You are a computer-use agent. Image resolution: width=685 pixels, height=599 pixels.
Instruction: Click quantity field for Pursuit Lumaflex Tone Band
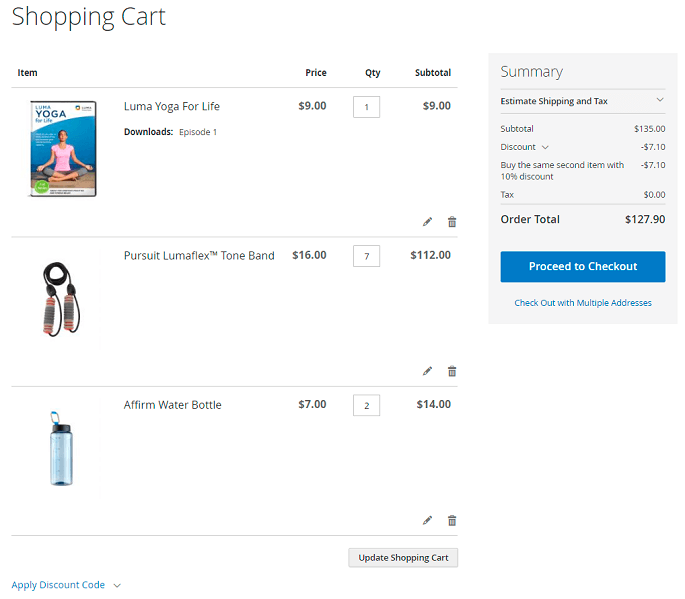[x=366, y=257]
